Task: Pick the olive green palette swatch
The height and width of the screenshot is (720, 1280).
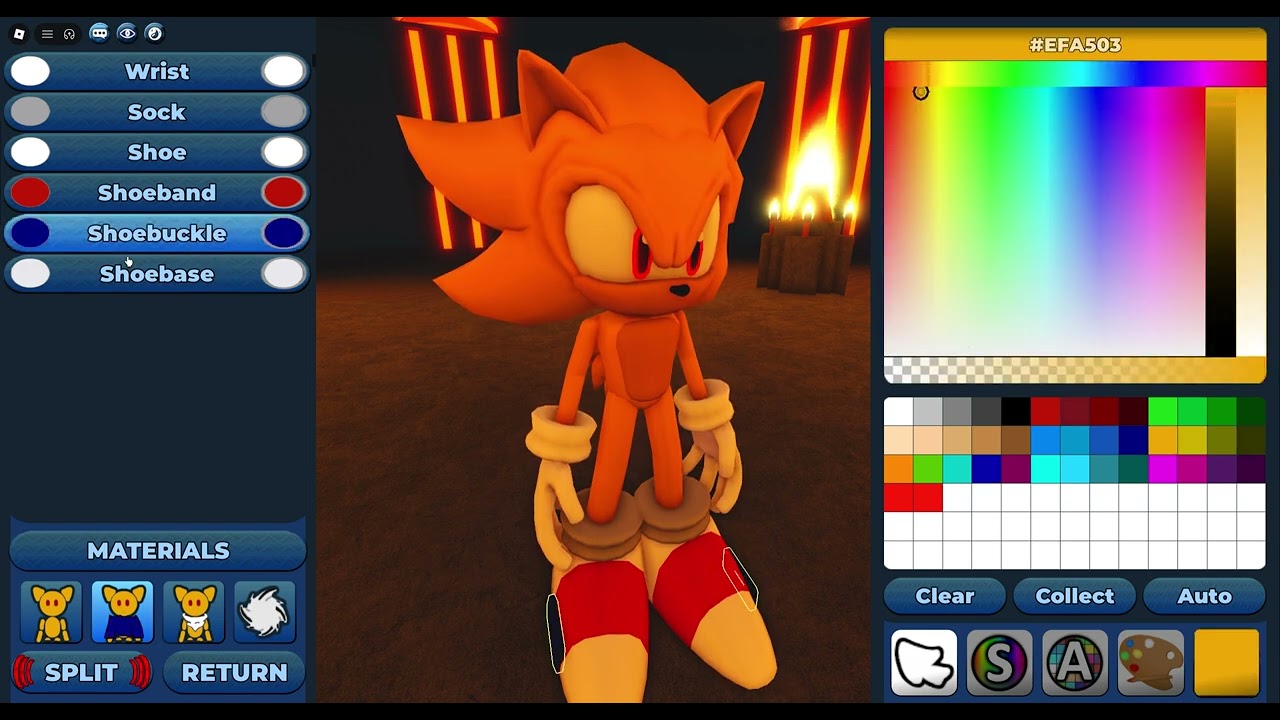Action: pos(1222,441)
